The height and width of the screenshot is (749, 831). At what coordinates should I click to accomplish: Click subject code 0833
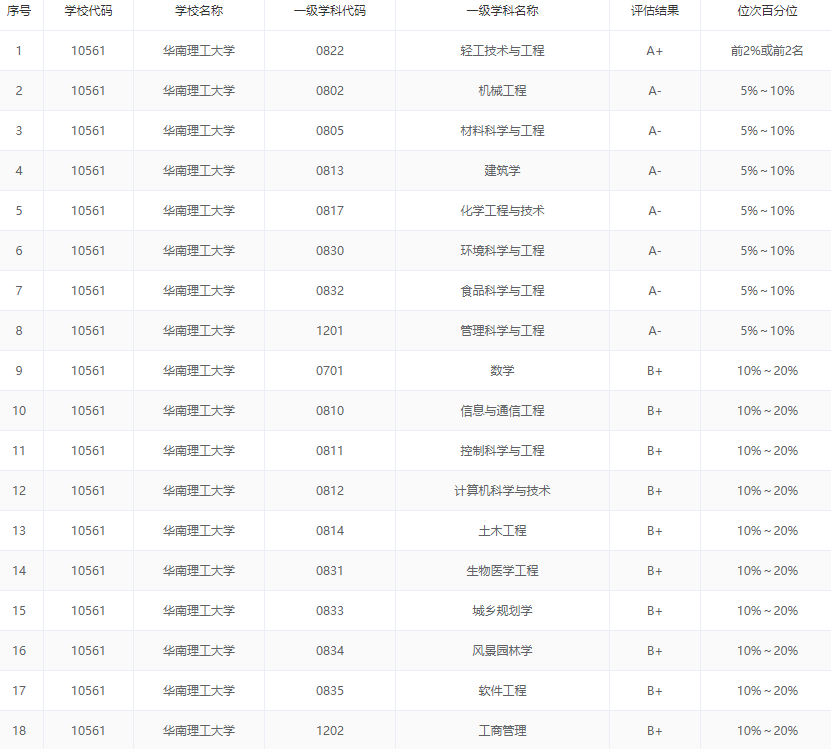[x=330, y=611]
